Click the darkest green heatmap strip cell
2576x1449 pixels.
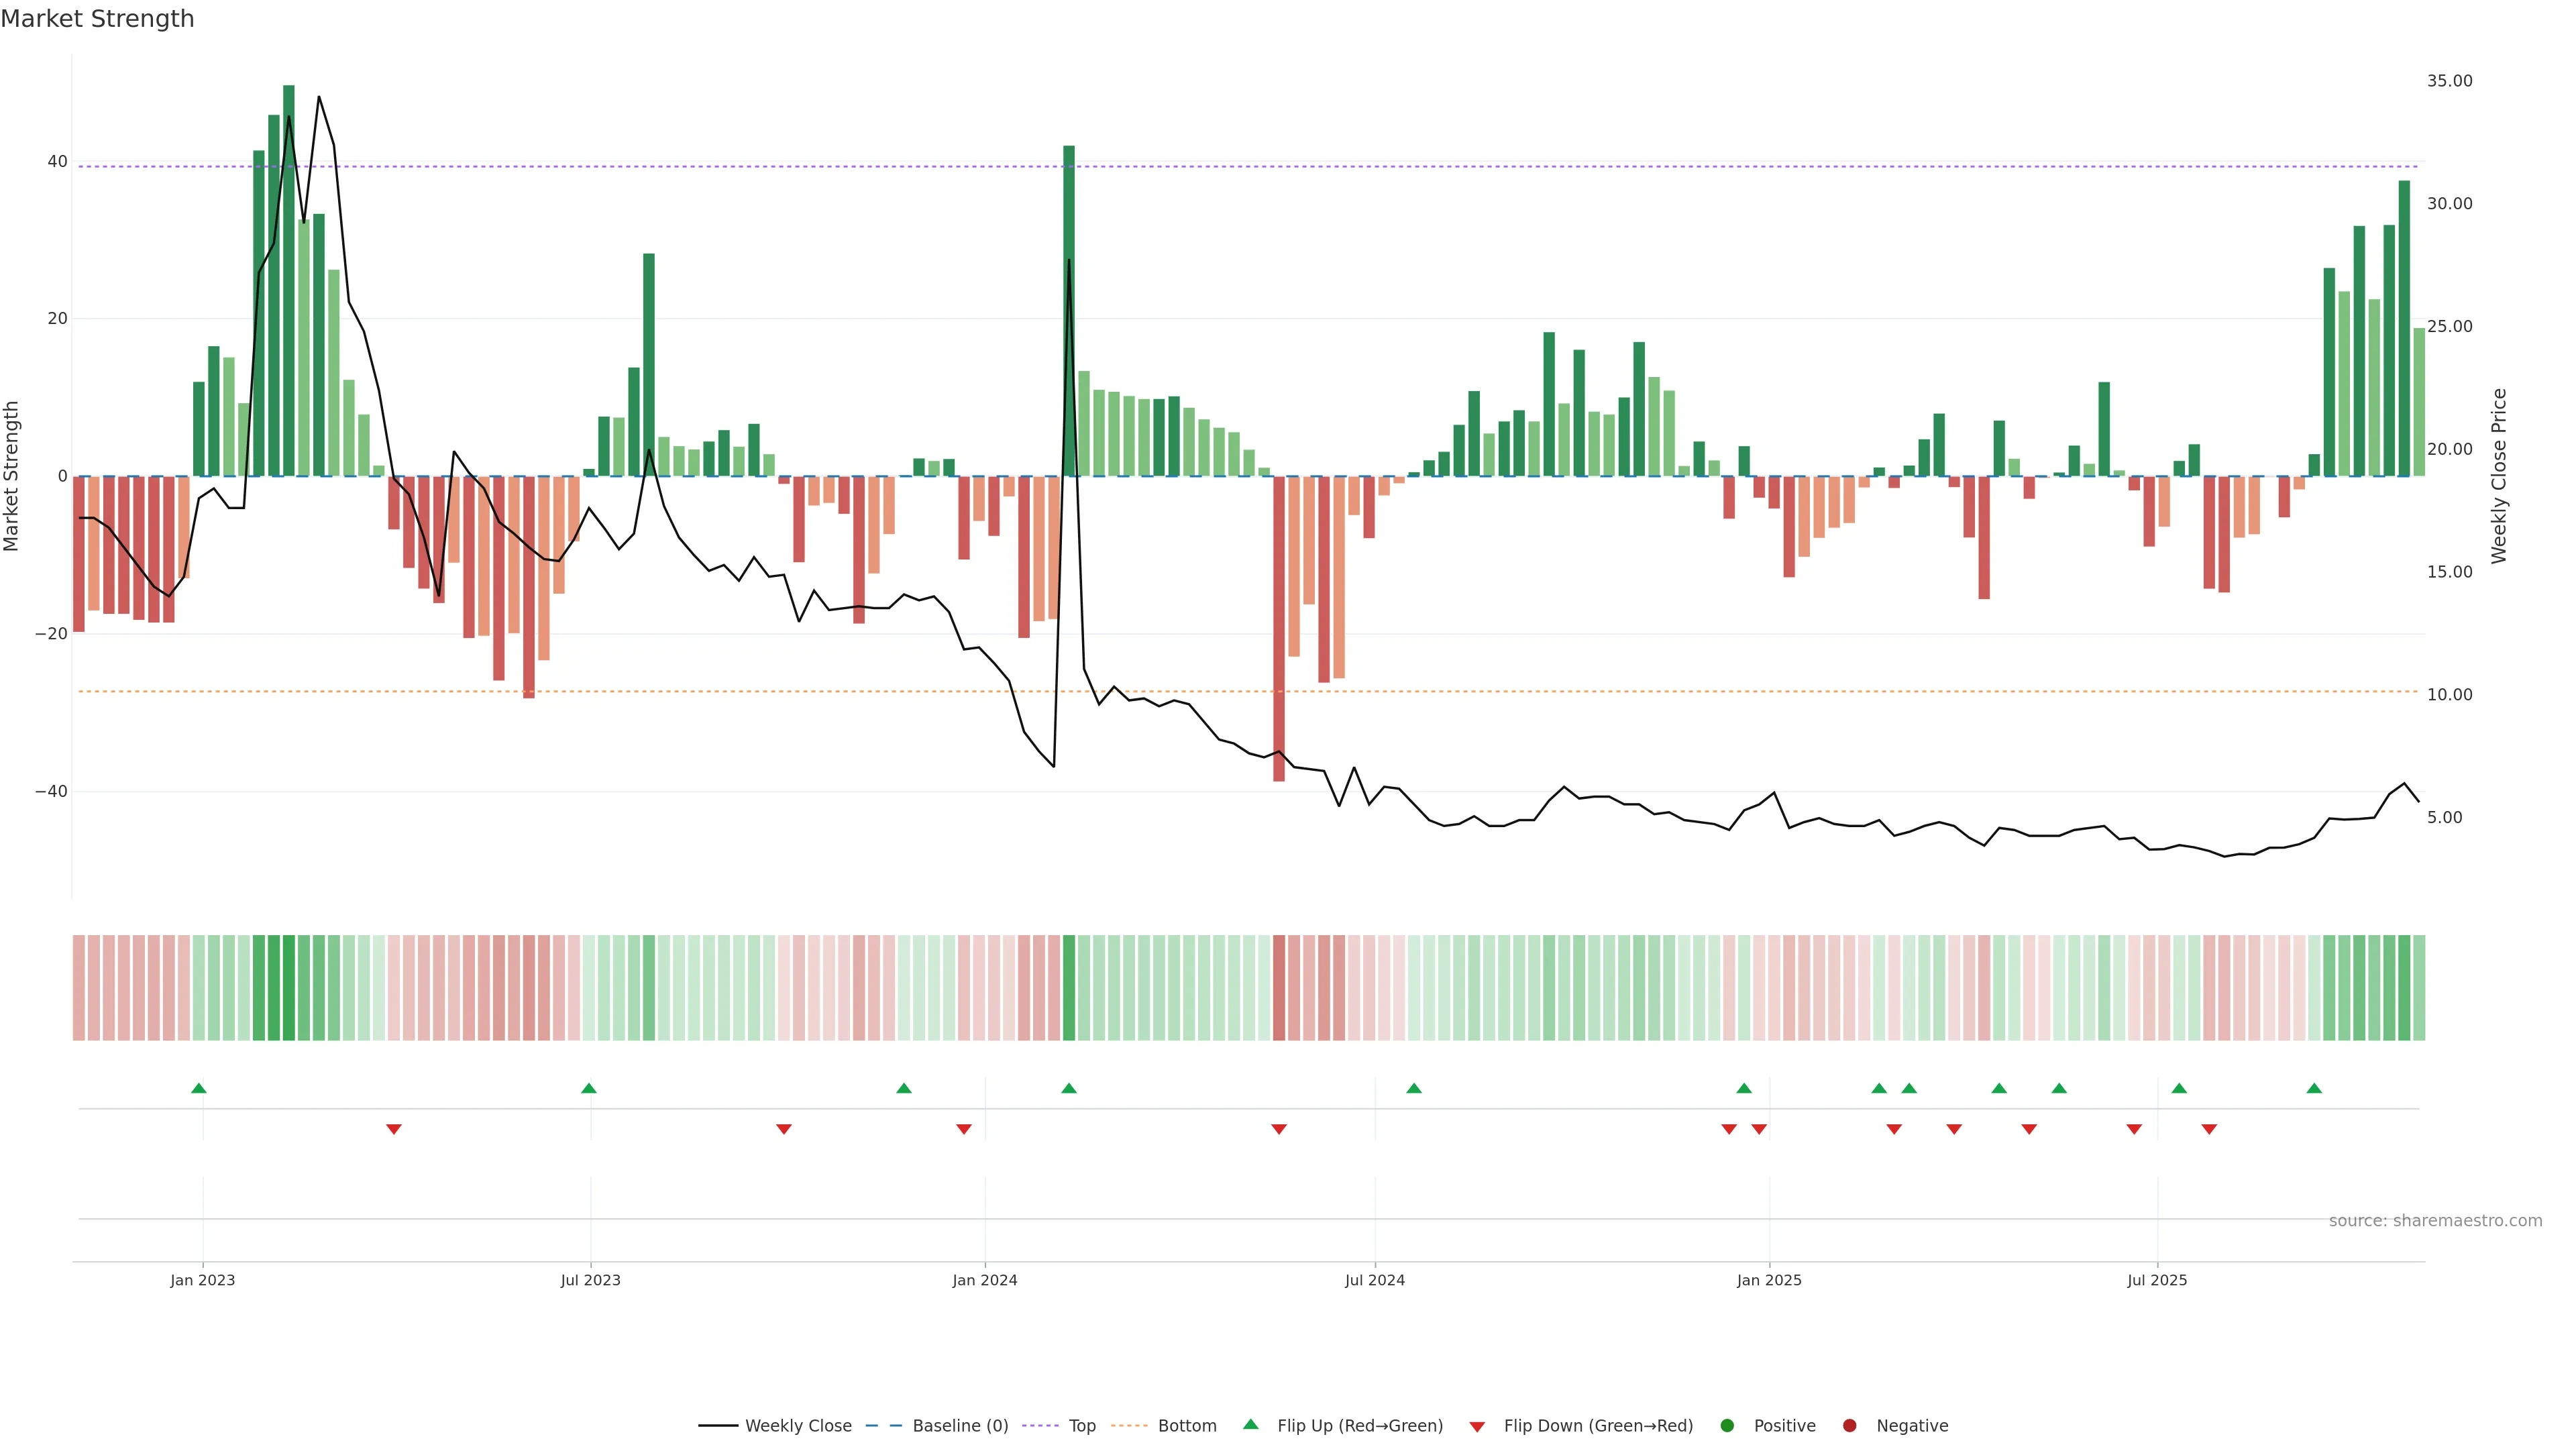pos(289,987)
